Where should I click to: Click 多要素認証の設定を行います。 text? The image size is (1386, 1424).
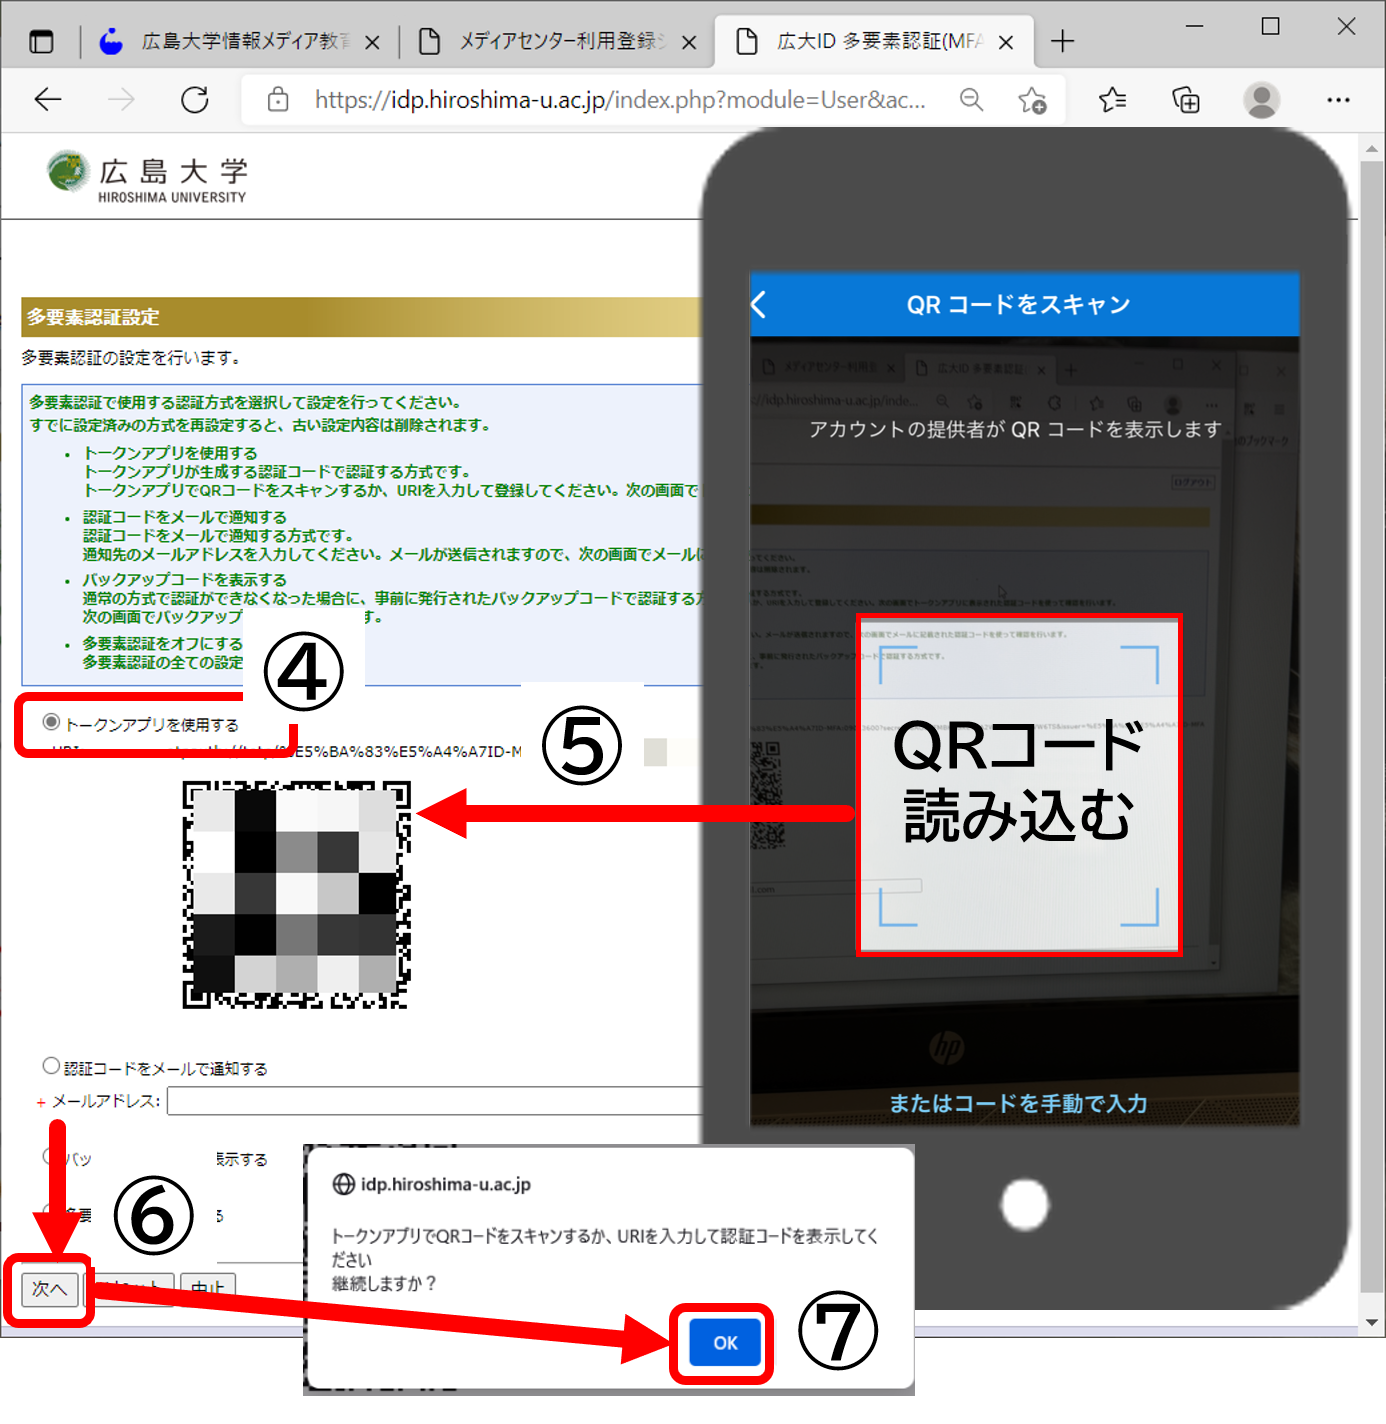click(x=131, y=358)
